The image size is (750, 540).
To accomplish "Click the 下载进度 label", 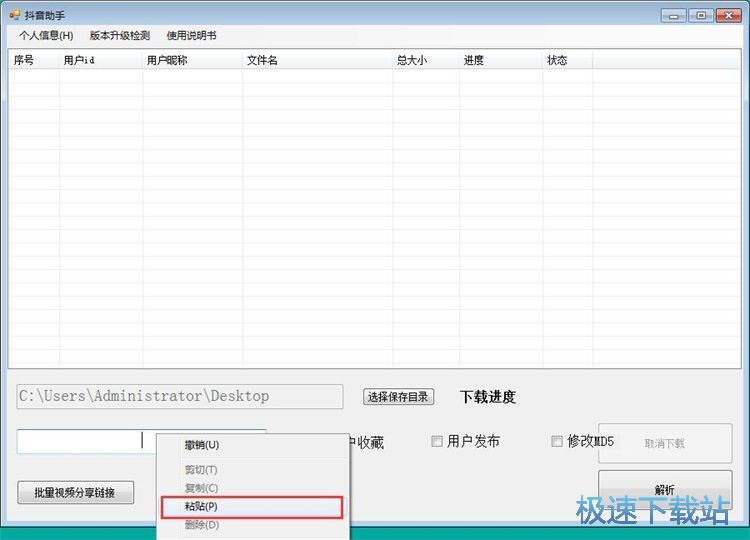I will point(488,397).
